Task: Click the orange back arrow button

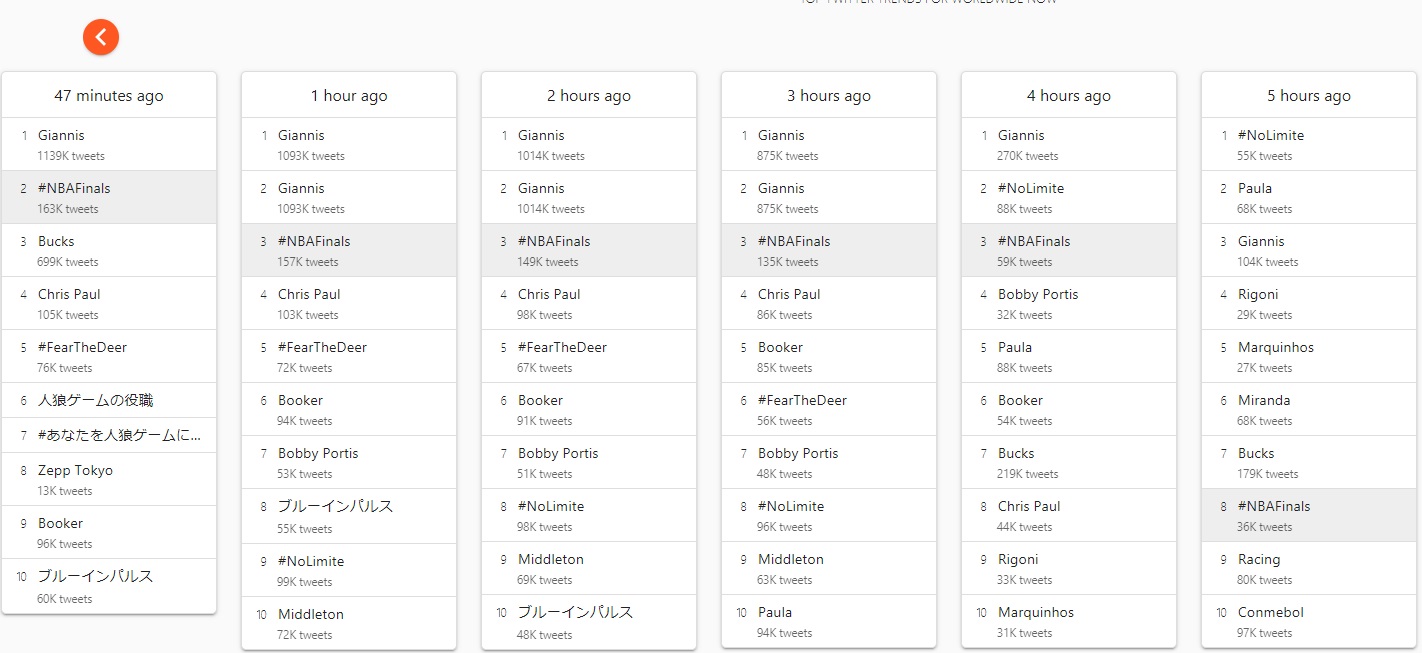Action: click(x=101, y=37)
